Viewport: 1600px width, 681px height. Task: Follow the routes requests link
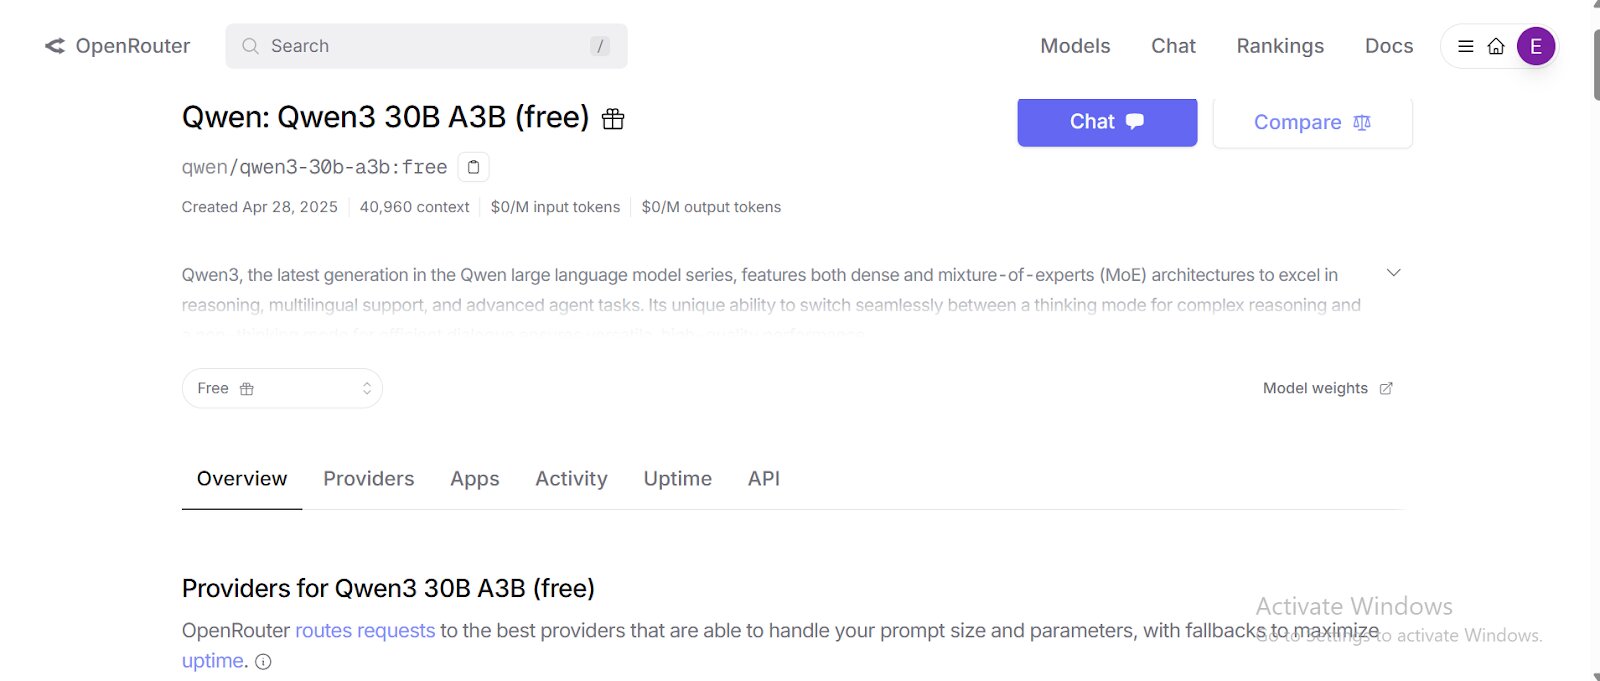365,631
